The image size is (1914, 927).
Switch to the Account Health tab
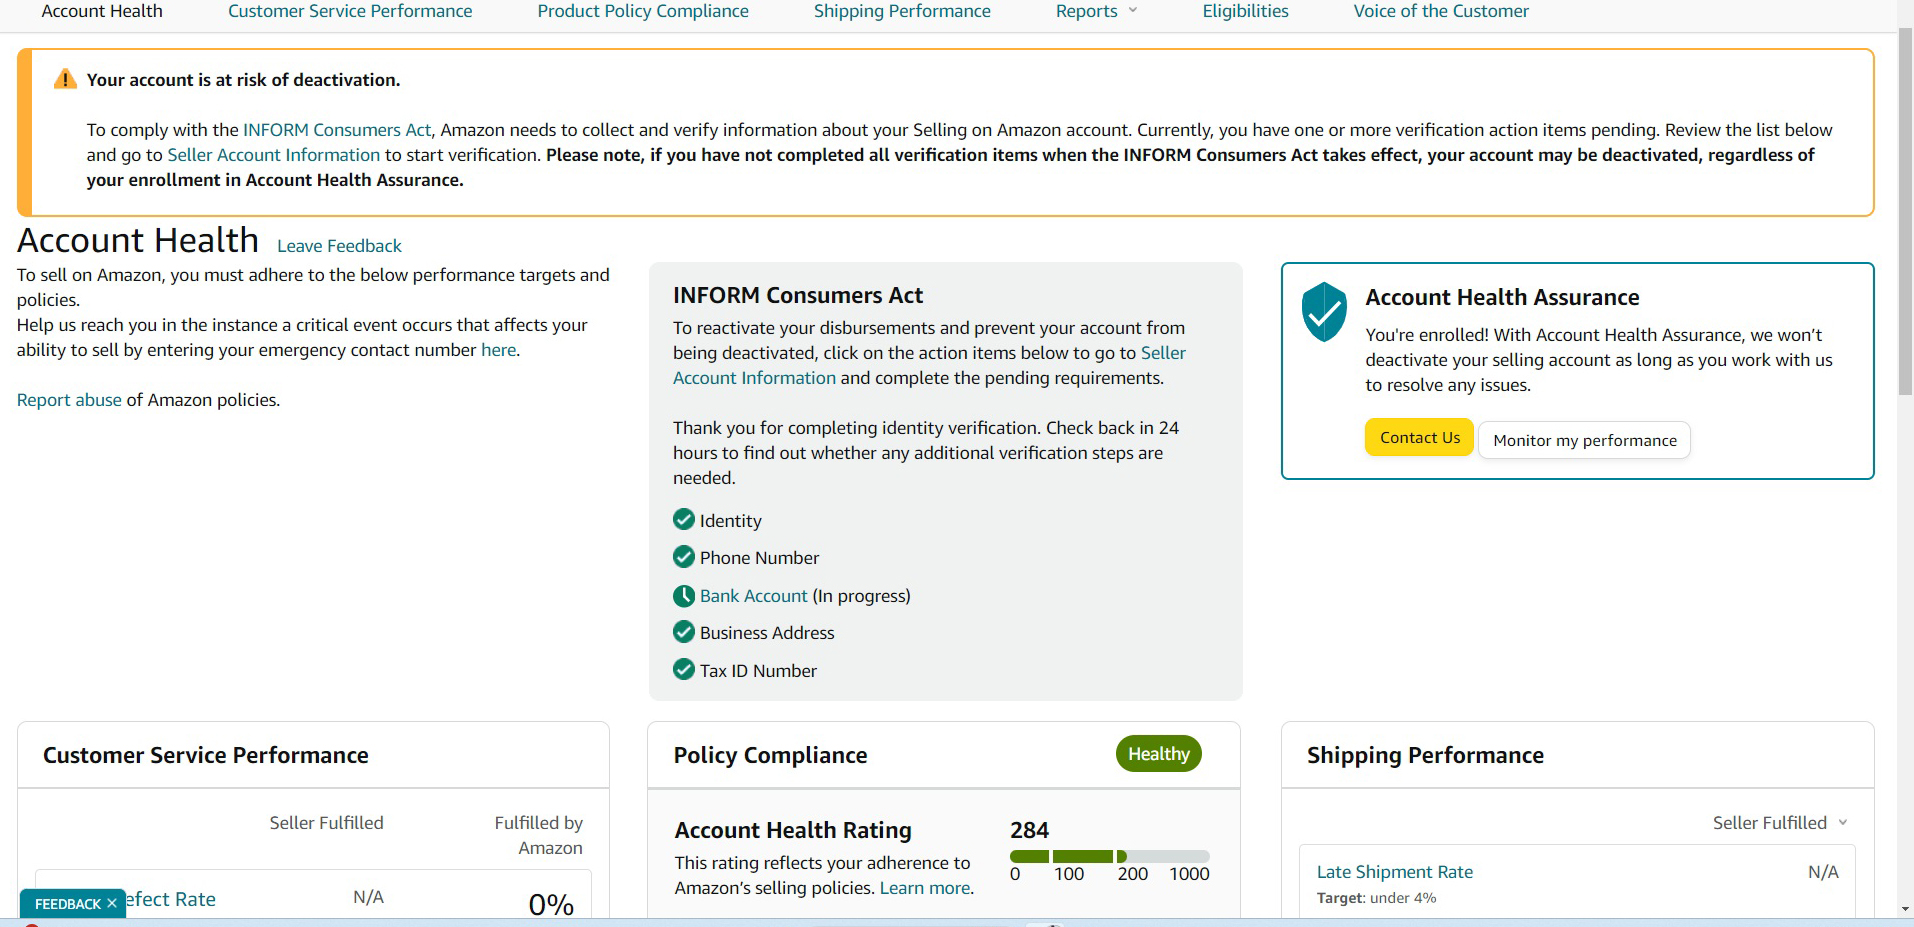tap(102, 11)
